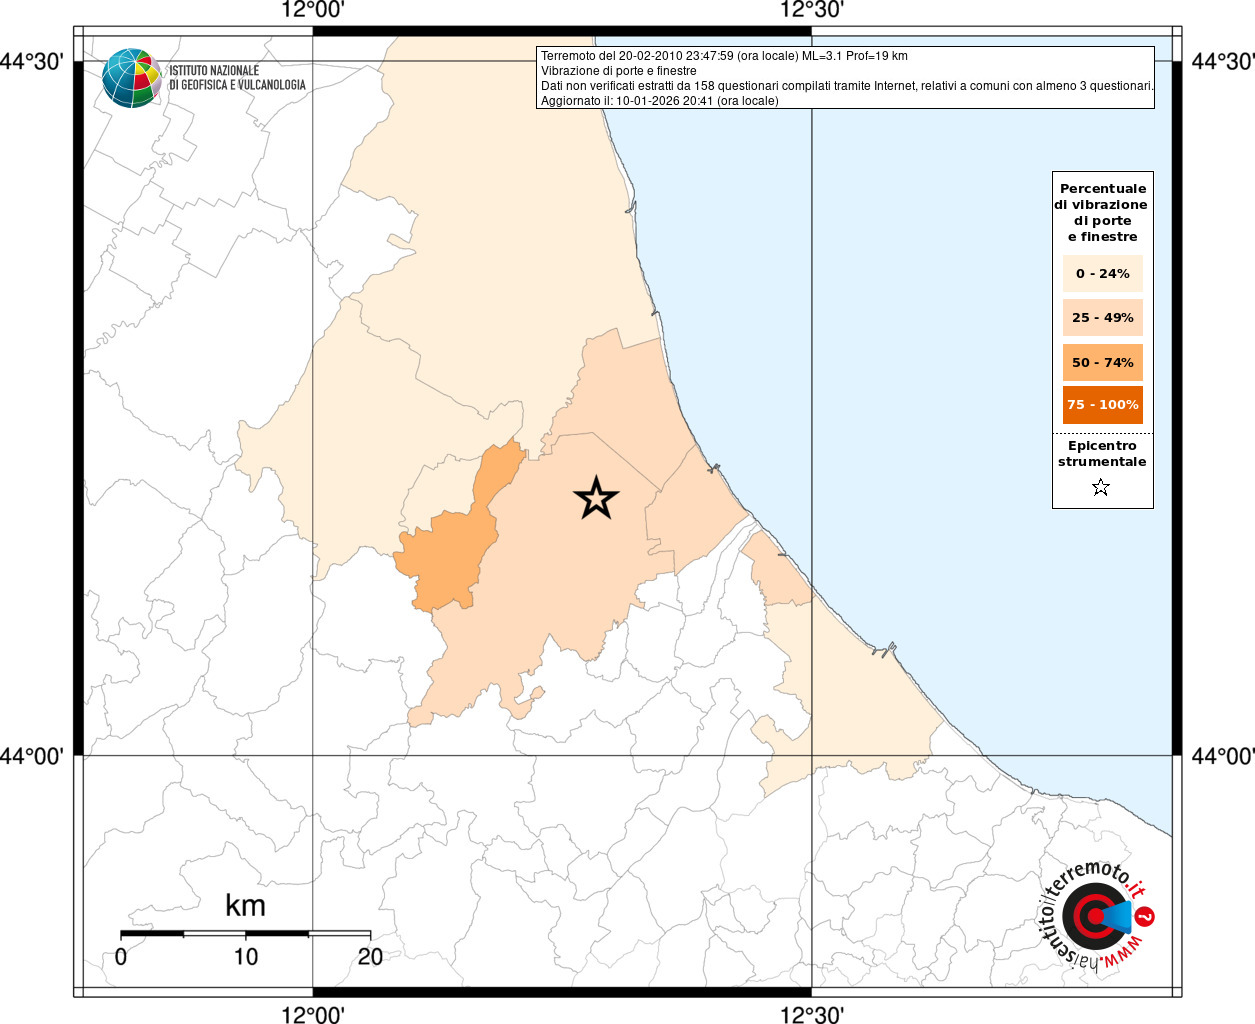Viewport: 1255px width, 1024px height.
Task: Click the 'Dati non verificati' questionnaire line
Action: (847, 86)
